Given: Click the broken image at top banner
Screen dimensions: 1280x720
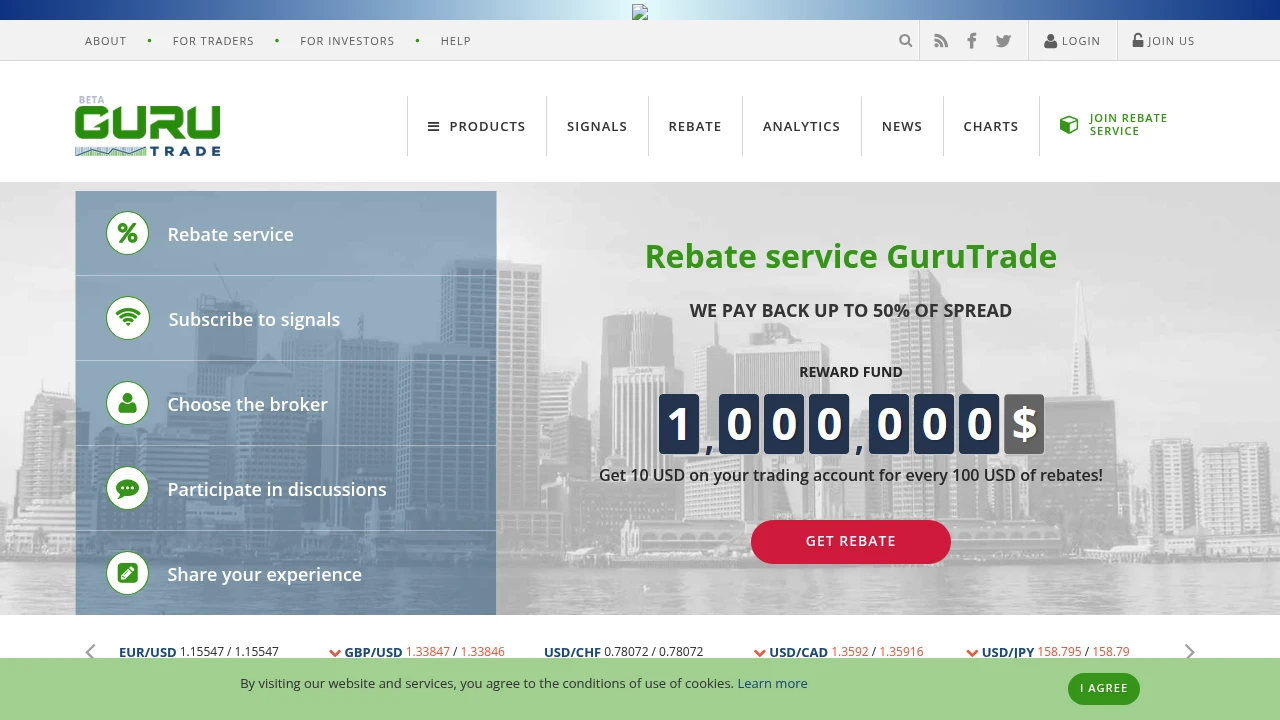Looking at the screenshot, I should 640,12.
